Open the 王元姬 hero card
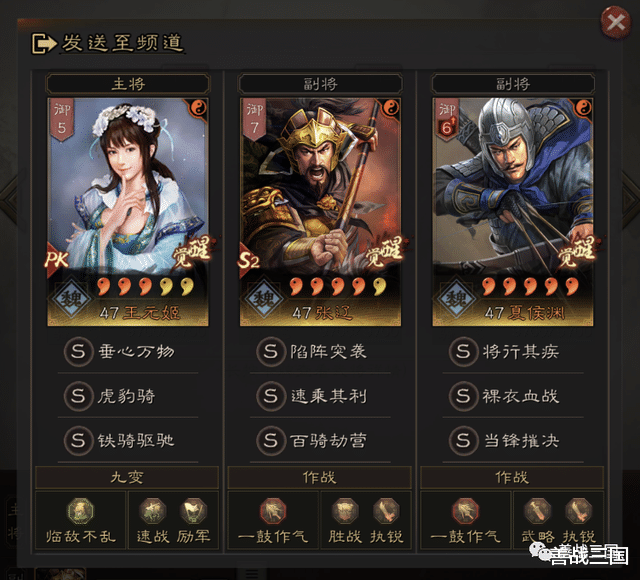This screenshot has width=640, height=580. (128, 211)
